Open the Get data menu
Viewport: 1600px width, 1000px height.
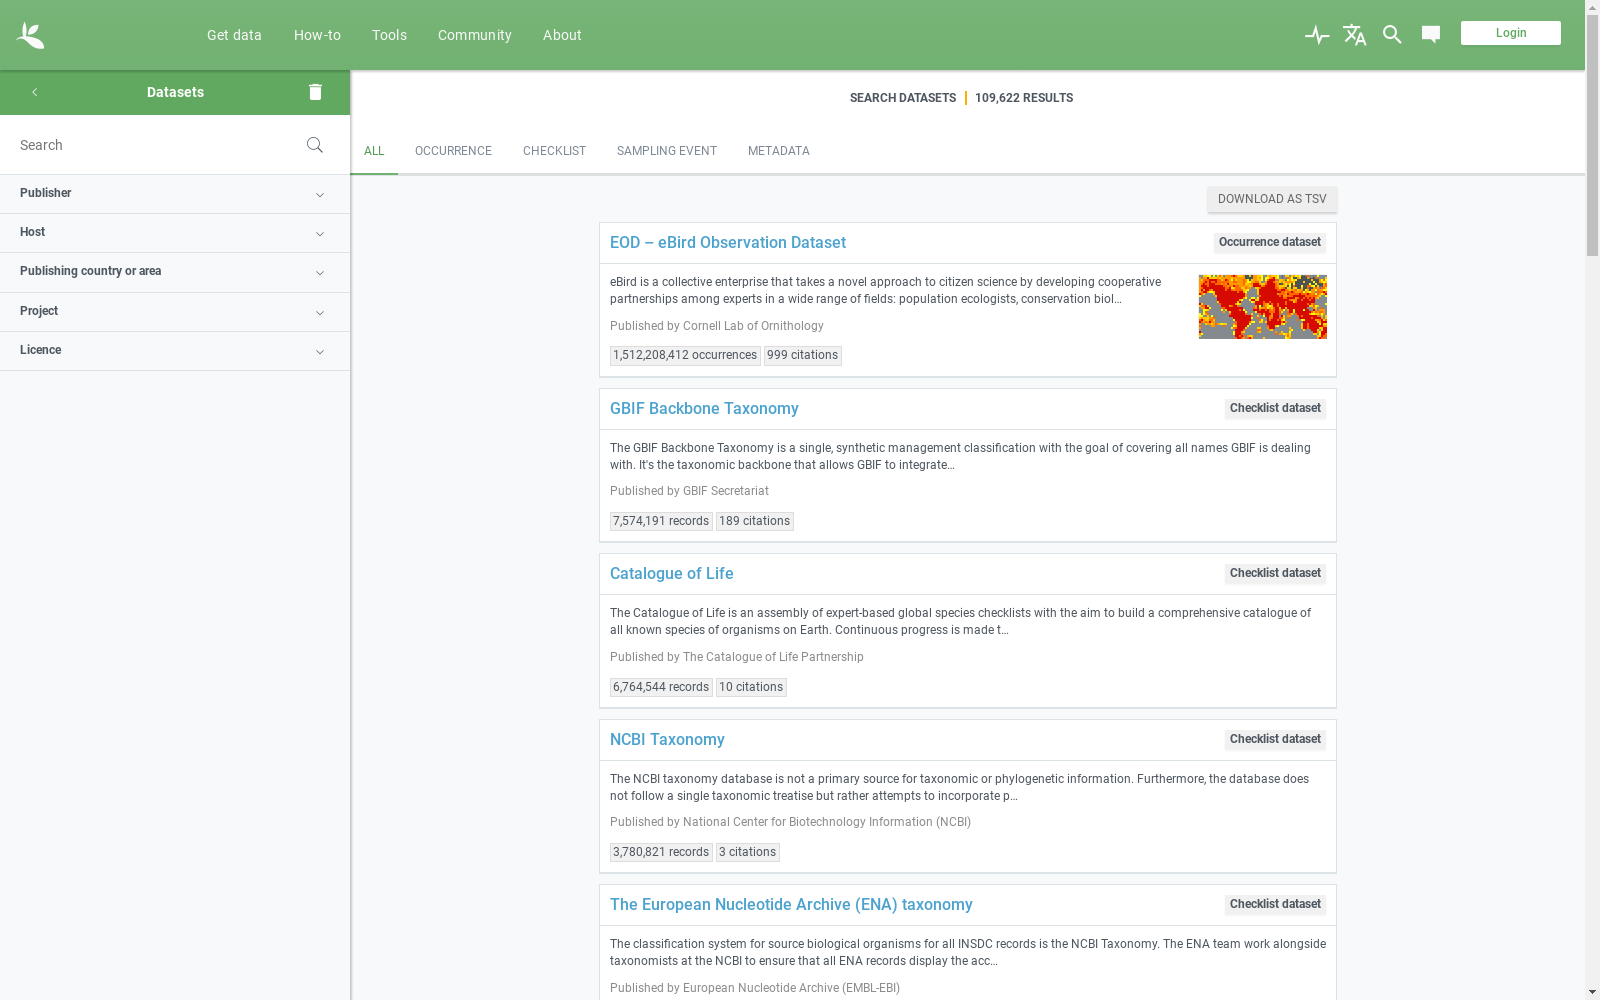(x=234, y=35)
